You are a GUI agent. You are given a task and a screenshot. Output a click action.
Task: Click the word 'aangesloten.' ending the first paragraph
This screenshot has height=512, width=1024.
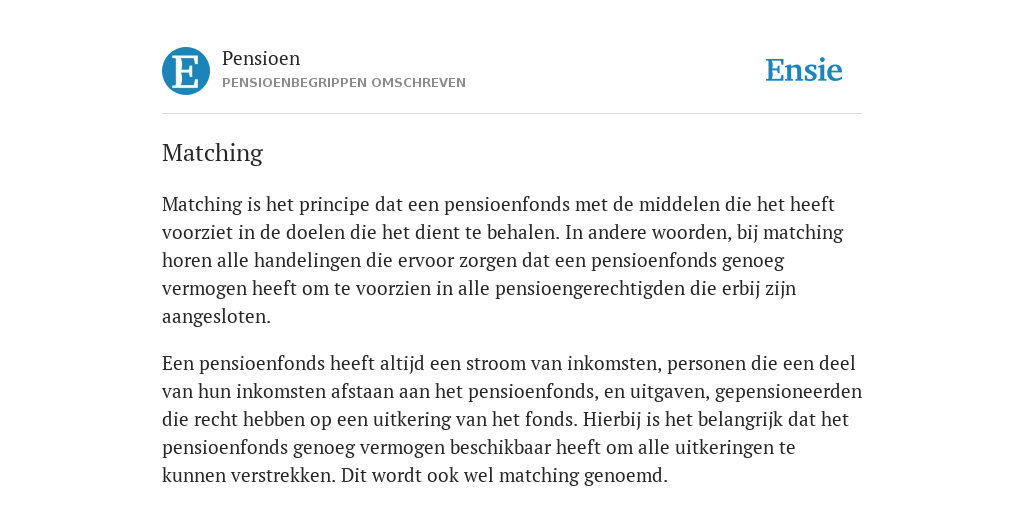[x=216, y=317]
